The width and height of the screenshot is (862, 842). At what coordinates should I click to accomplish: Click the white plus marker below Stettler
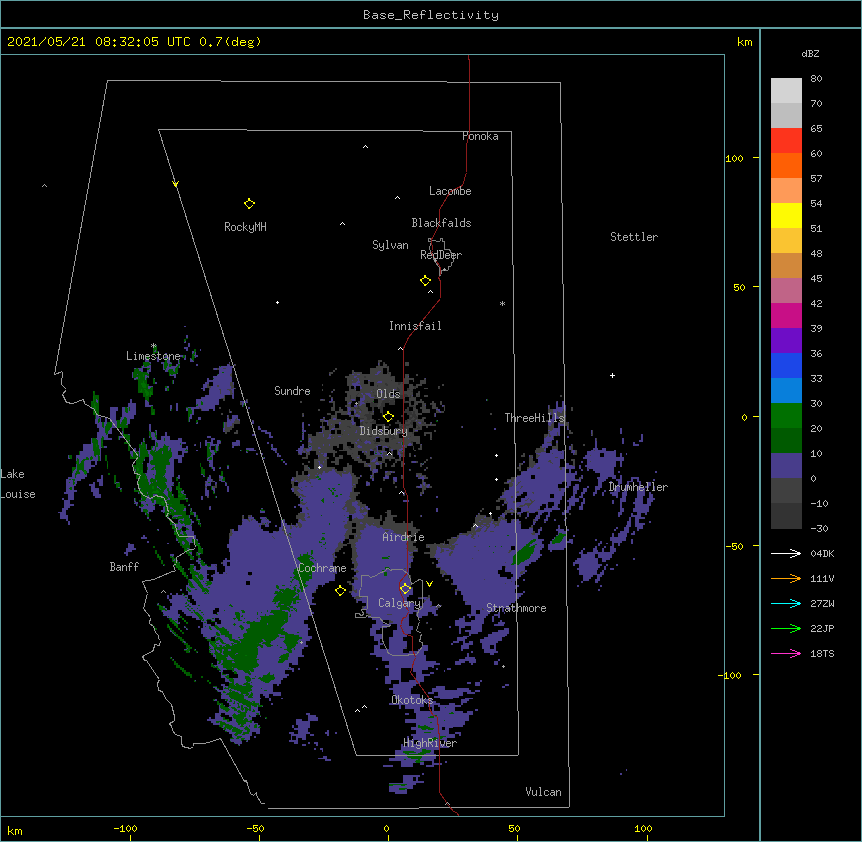pos(612,375)
